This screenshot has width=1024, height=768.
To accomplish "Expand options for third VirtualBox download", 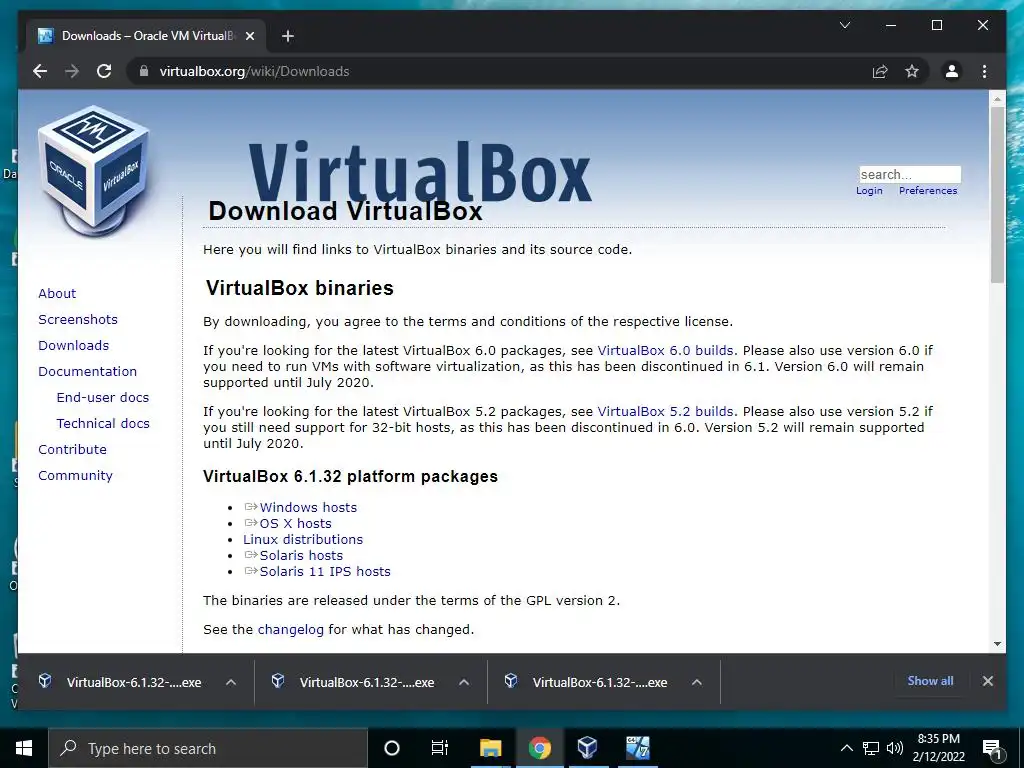I will 697,682.
